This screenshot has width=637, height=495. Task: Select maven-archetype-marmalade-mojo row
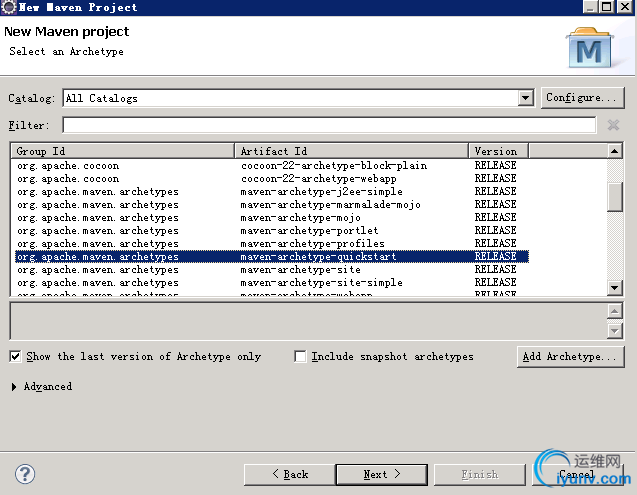pos(272,204)
